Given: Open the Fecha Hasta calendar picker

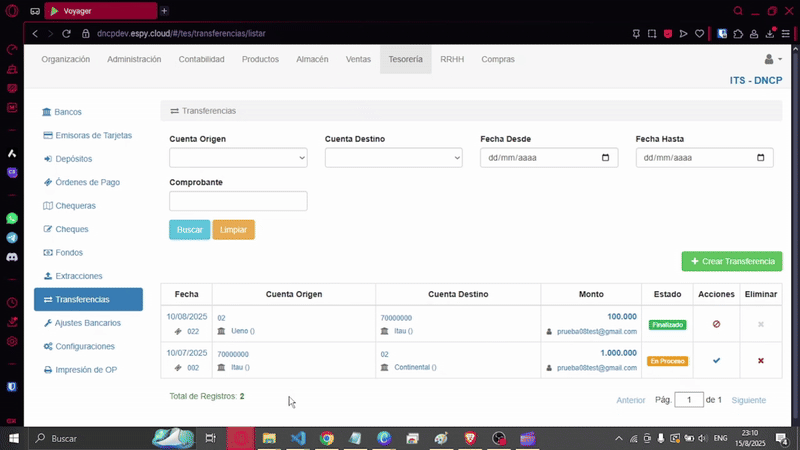Looking at the screenshot, I should (760, 158).
